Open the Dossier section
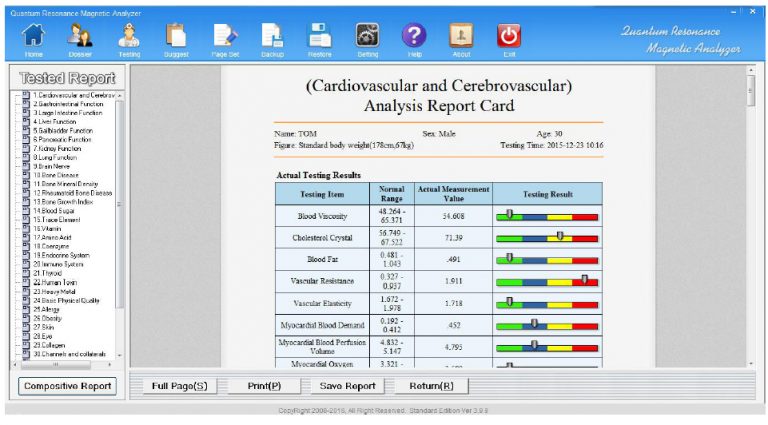This screenshot has height=425, width=768. 81,37
